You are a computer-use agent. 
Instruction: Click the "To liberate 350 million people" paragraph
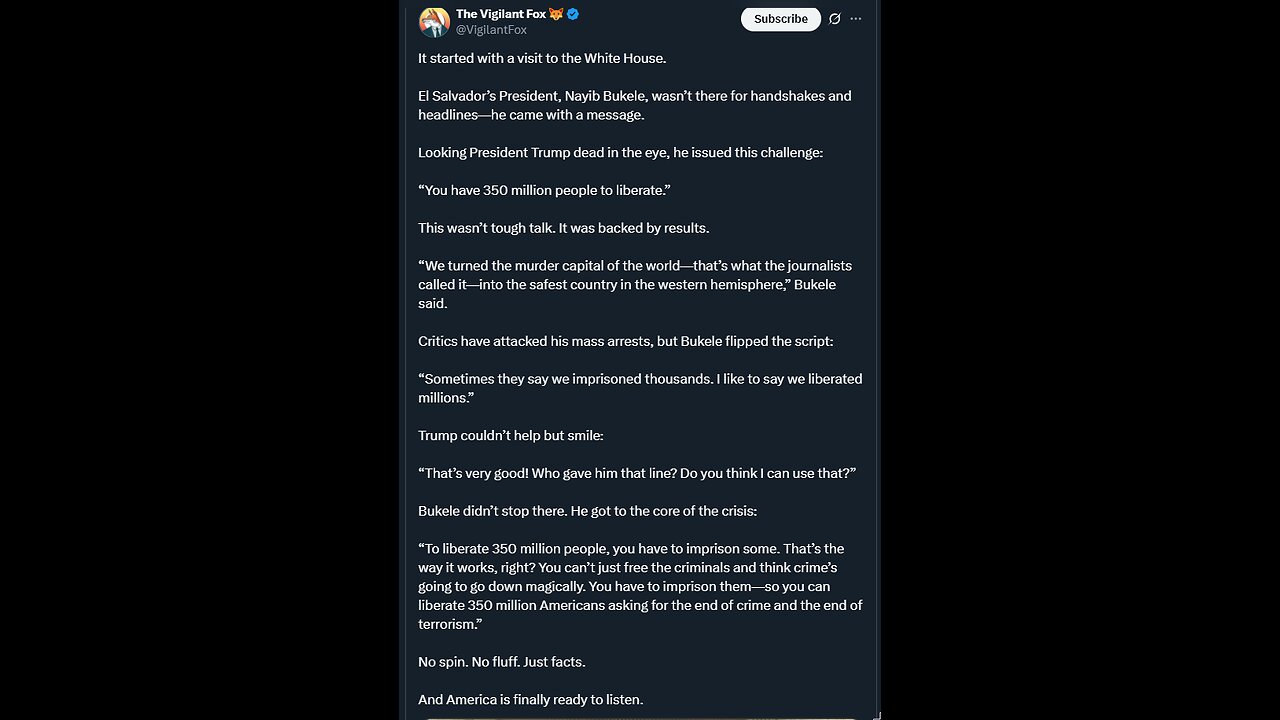pyautogui.click(x=640, y=586)
